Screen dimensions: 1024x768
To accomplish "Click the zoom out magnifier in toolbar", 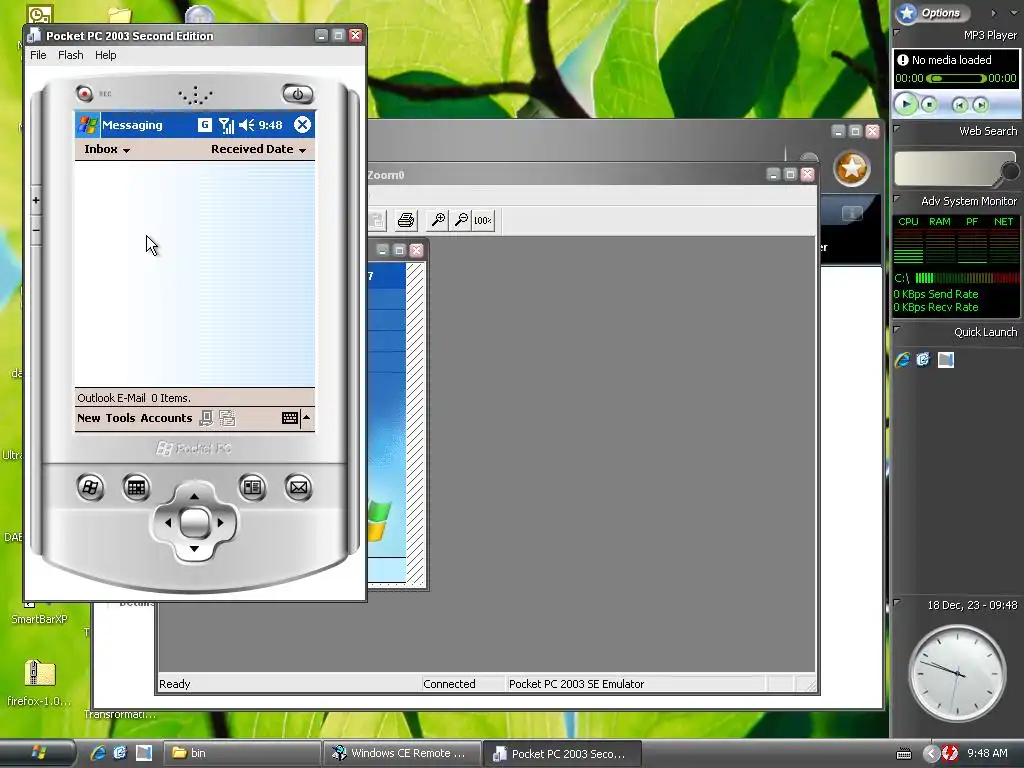I will 461,220.
